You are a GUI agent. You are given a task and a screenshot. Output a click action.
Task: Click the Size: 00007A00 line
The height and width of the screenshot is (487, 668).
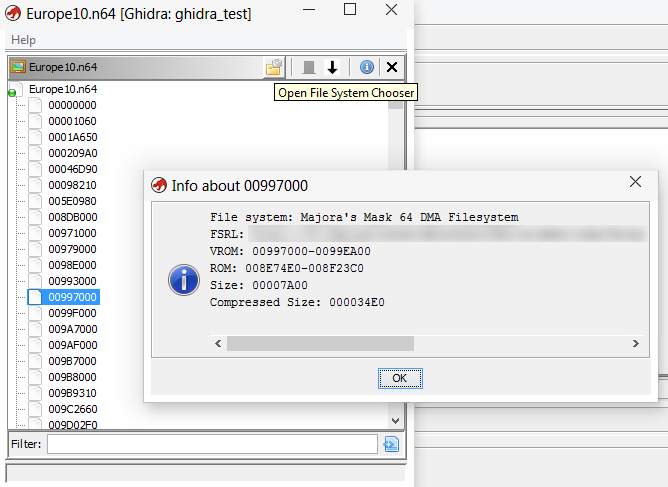259,285
